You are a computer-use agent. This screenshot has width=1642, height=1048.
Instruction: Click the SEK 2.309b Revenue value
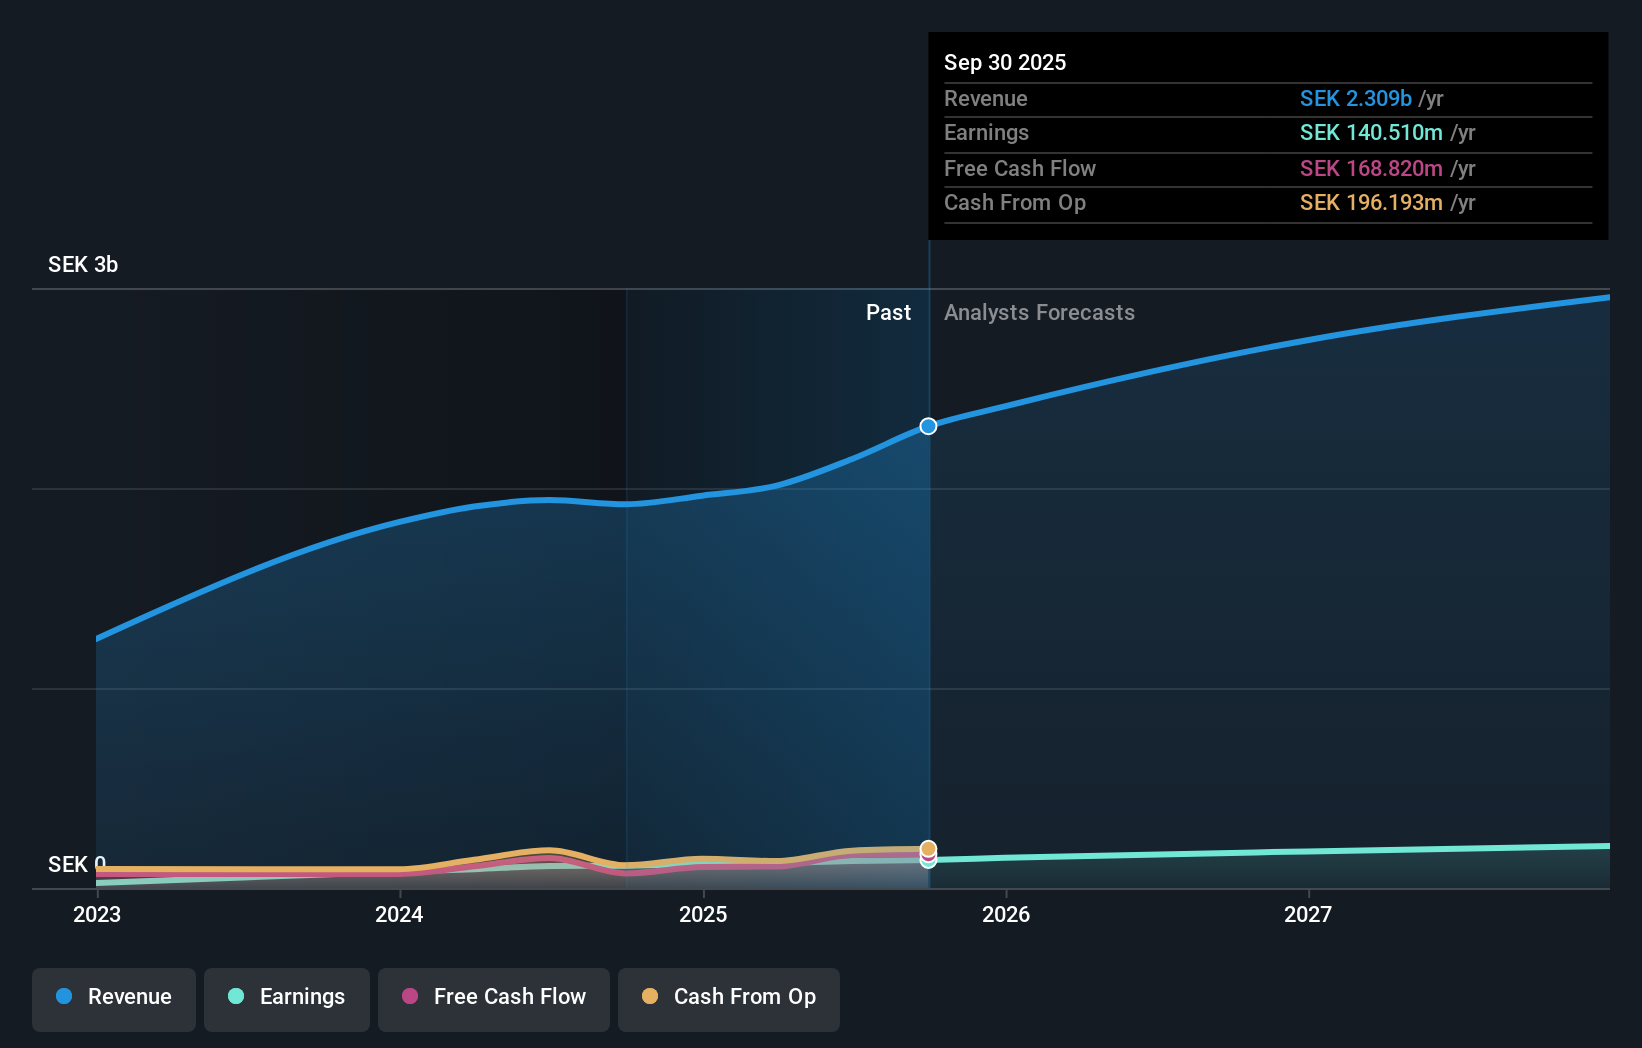[x=1356, y=99]
